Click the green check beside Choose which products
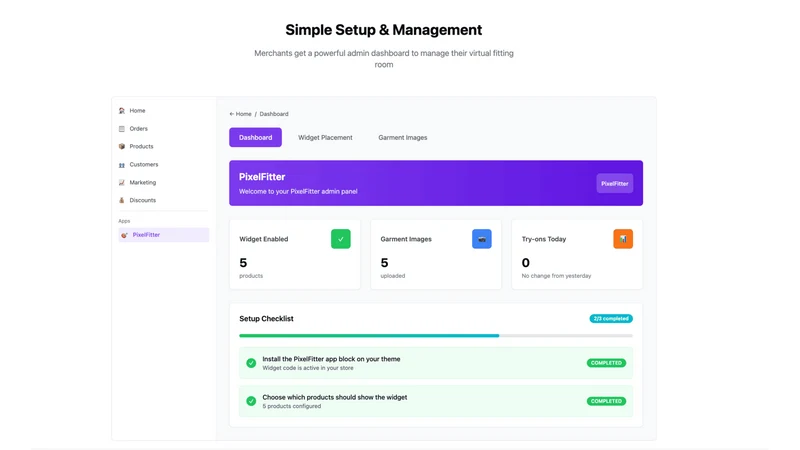This screenshot has width=800, height=450. click(x=251, y=401)
